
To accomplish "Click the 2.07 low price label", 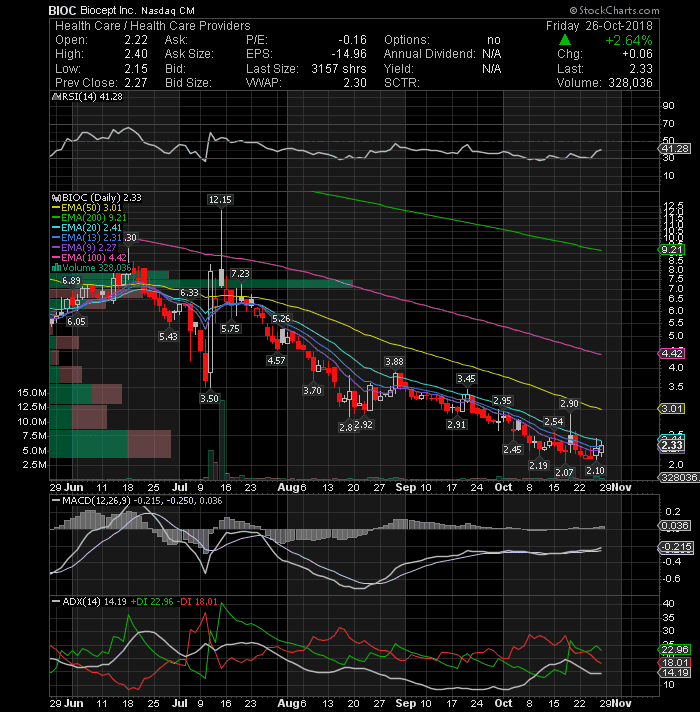I will (564, 473).
